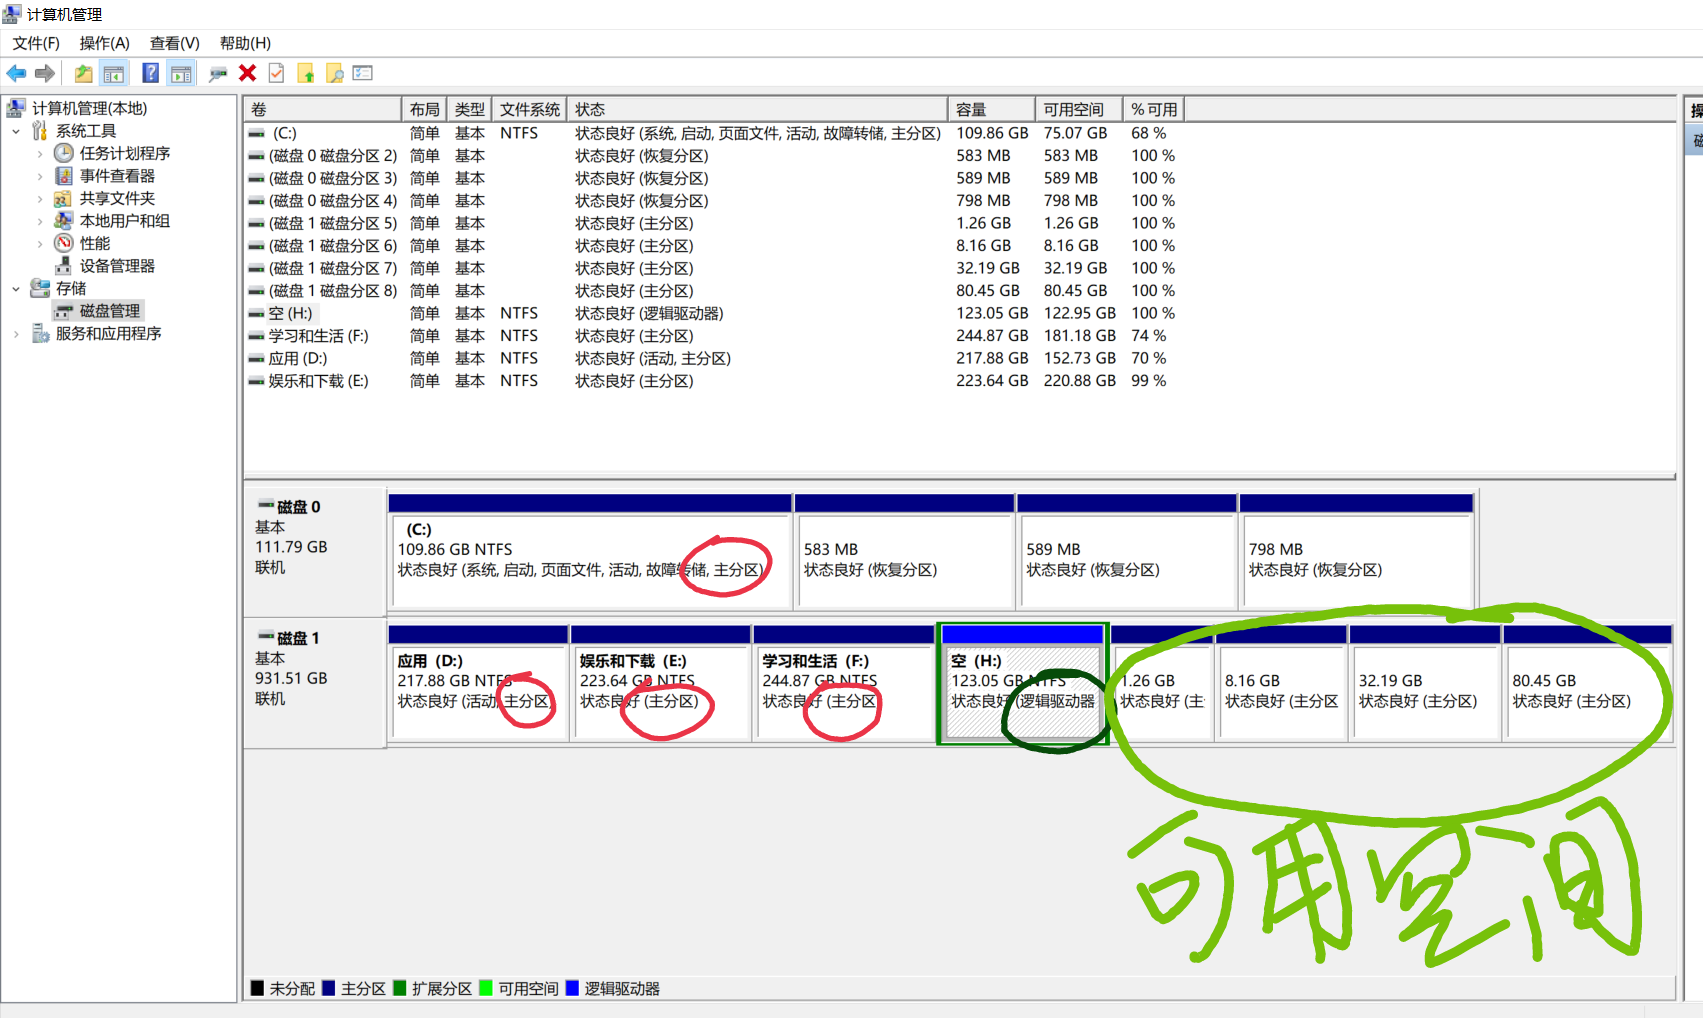Sort by the 布局 column header
This screenshot has width=1703, height=1018.
pyautogui.click(x=424, y=109)
